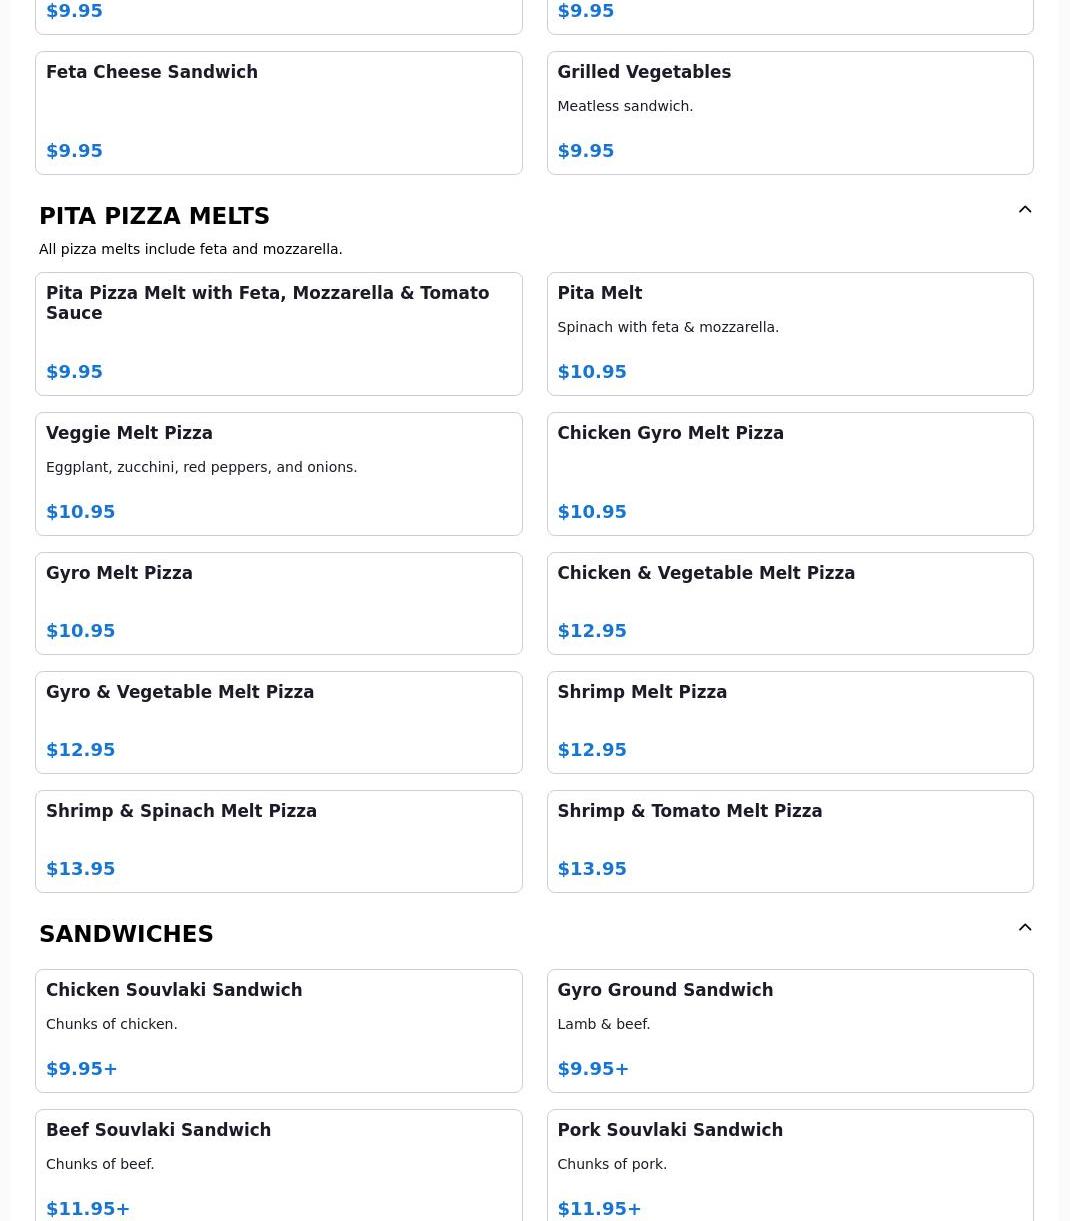Open the Feta Cheese Sandwich item

coord(278,113)
